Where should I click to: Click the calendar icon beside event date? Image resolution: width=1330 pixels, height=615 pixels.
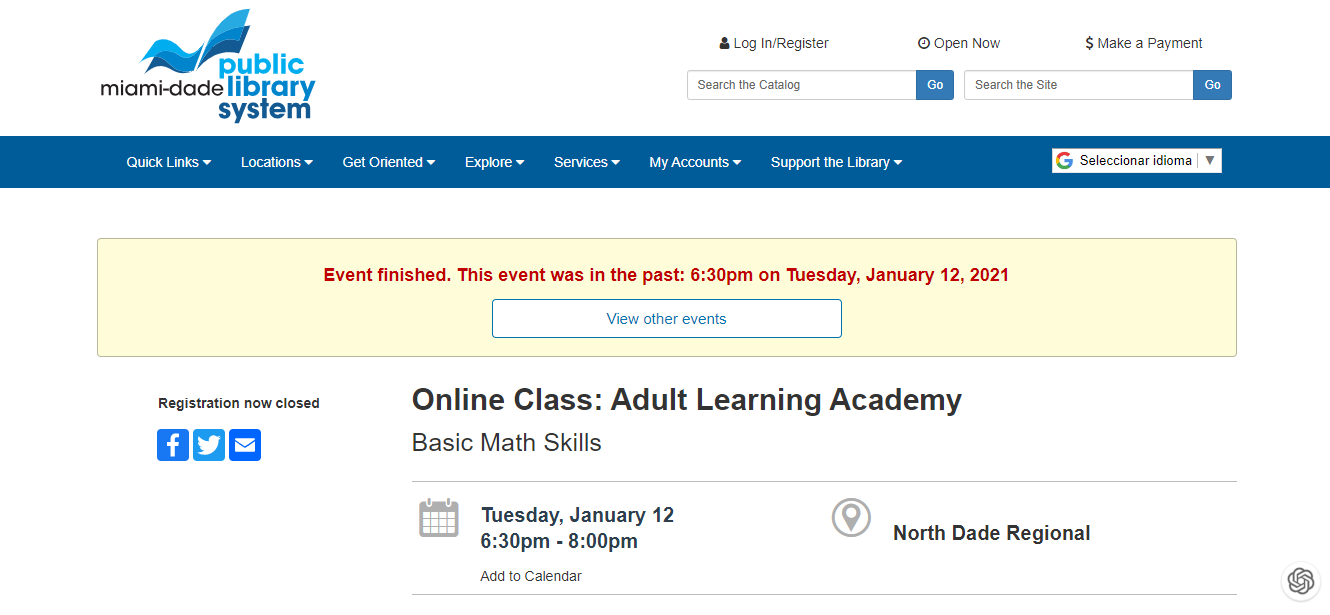pos(438,518)
